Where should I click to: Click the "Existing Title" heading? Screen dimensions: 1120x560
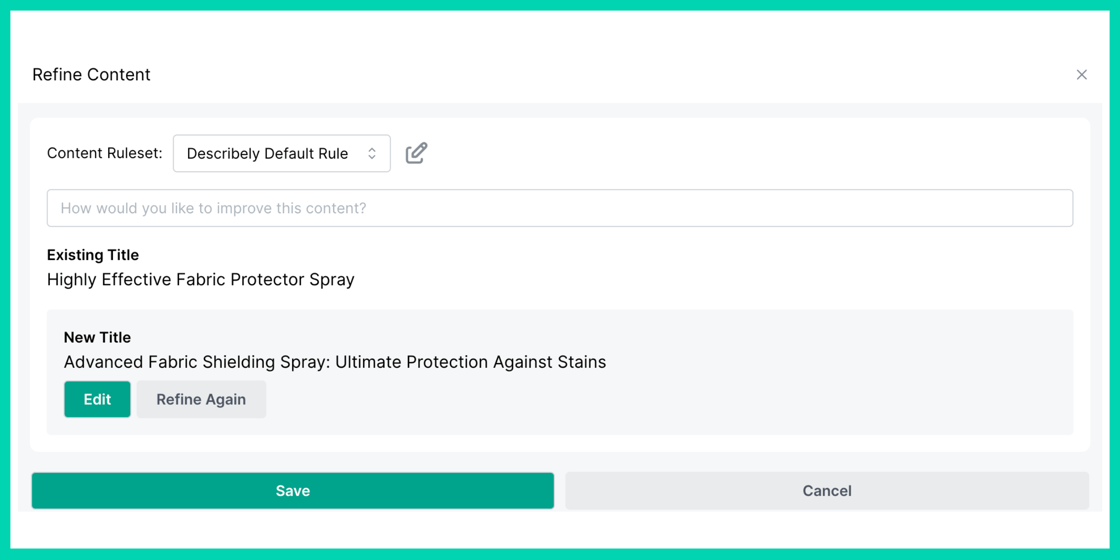93,255
